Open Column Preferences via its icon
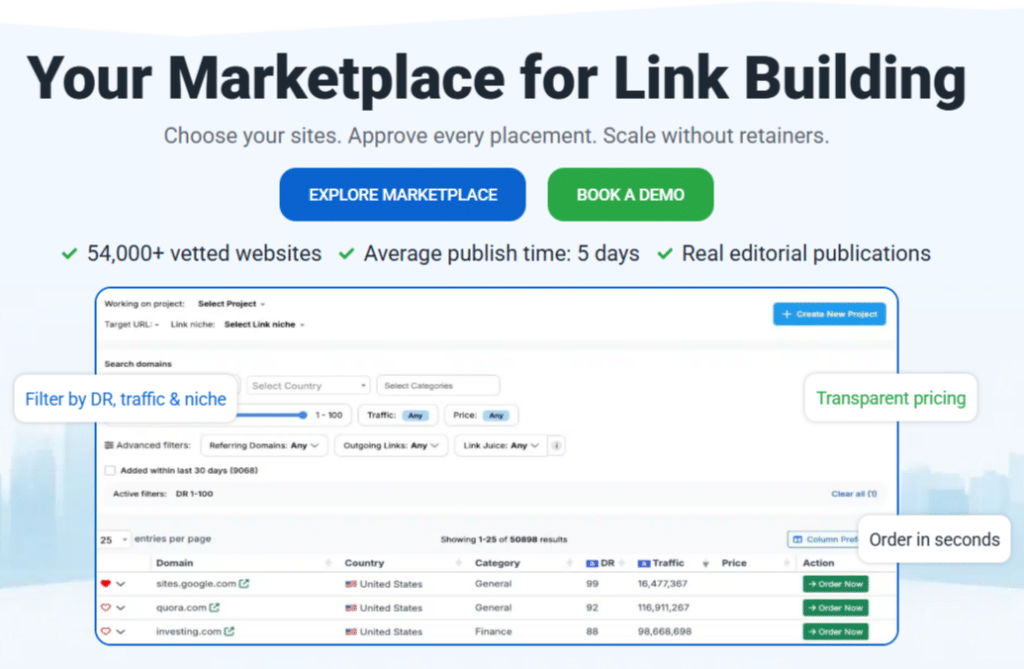 [796, 537]
